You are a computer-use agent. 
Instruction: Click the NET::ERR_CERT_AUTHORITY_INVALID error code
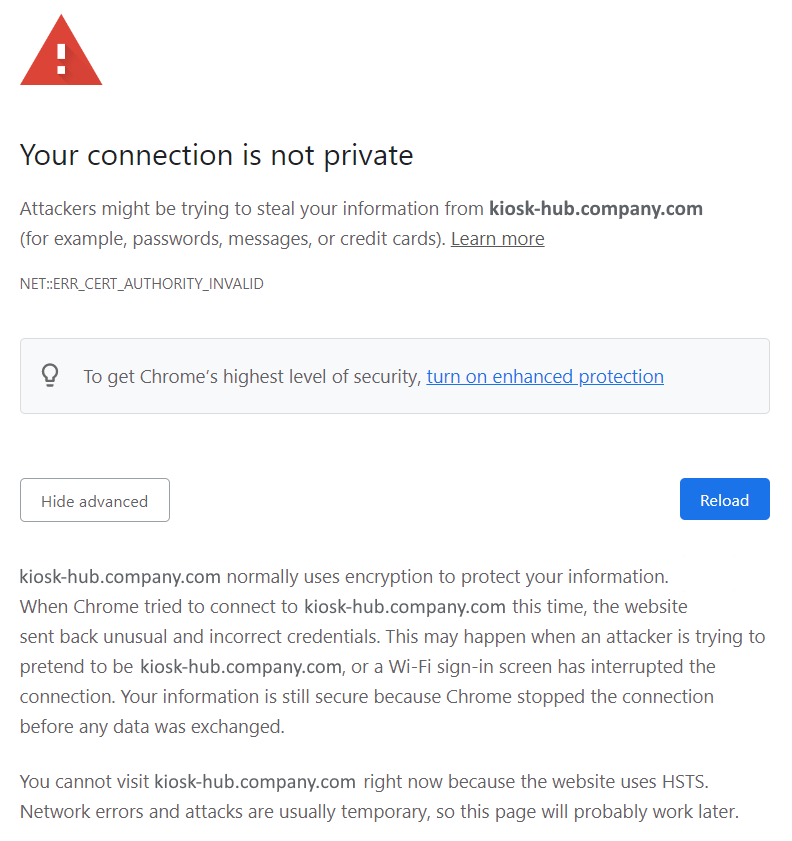[x=142, y=284]
